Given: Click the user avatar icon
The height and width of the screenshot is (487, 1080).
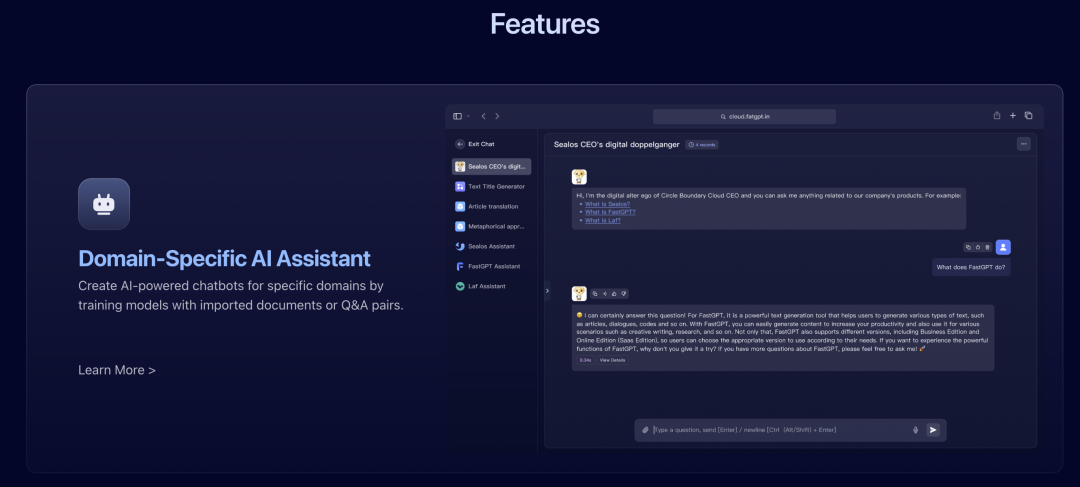Looking at the screenshot, I should click(x=1004, y=247).
